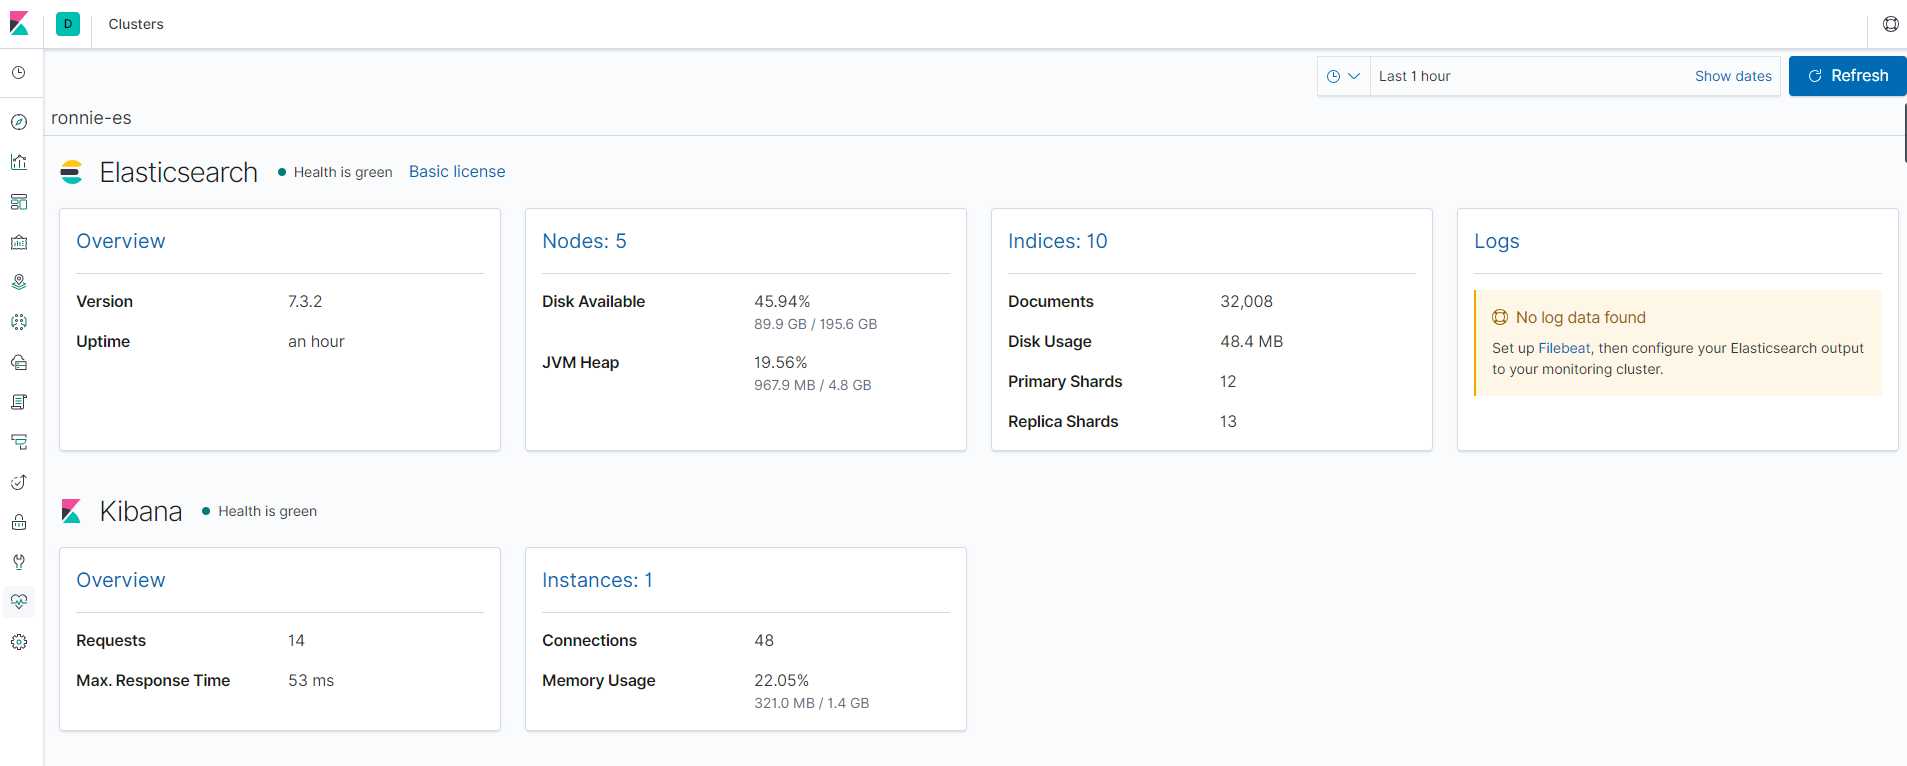Open SIEM lock icon in sidebar
This screenshot has height=766, width=1907.
coord(19,522)
